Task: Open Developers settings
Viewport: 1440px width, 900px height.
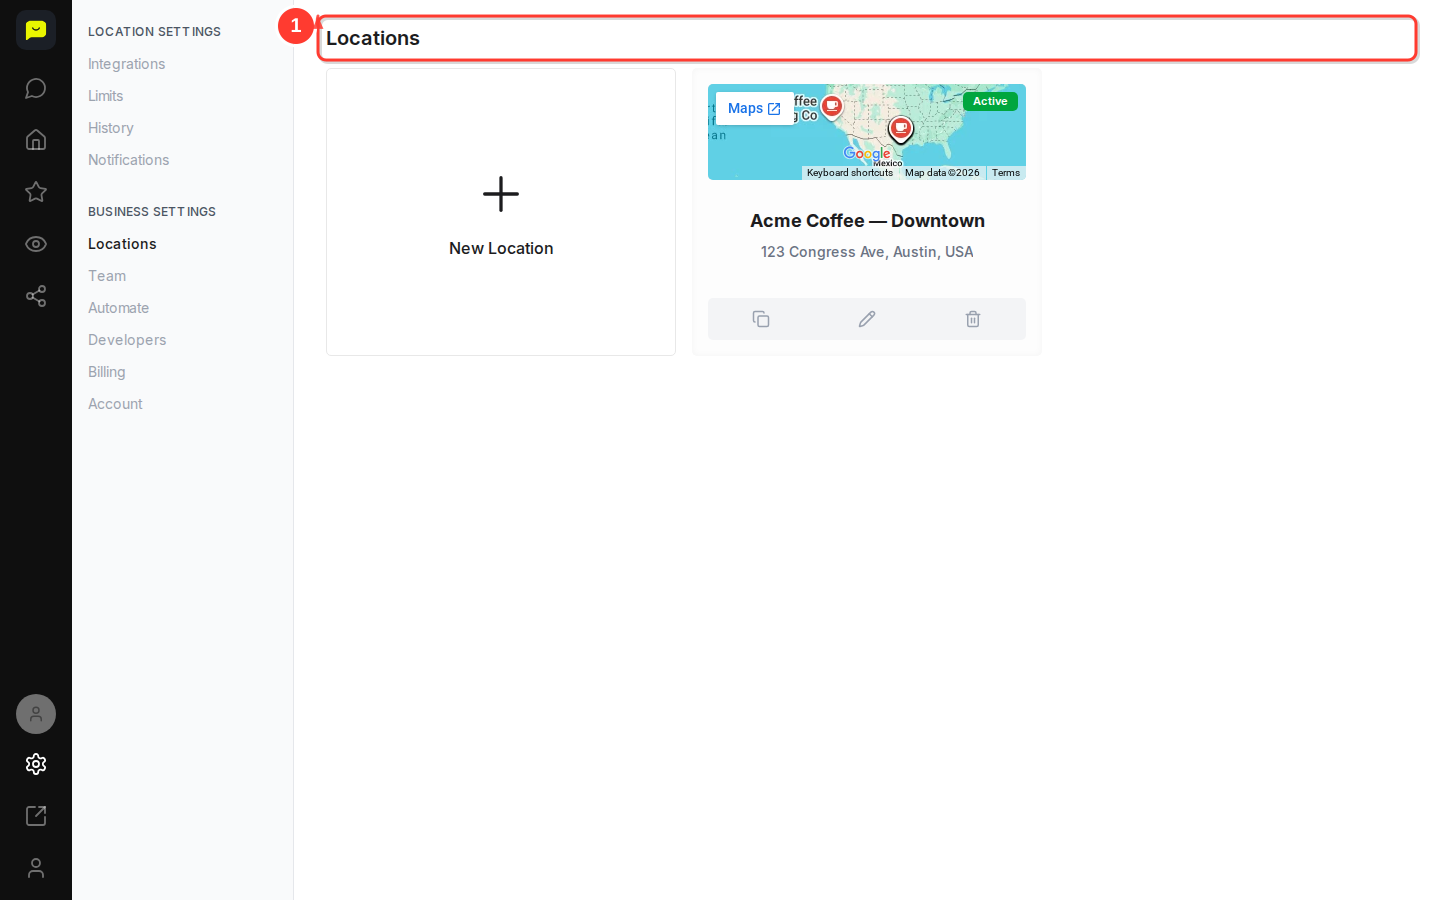Action: pos(127,340)
